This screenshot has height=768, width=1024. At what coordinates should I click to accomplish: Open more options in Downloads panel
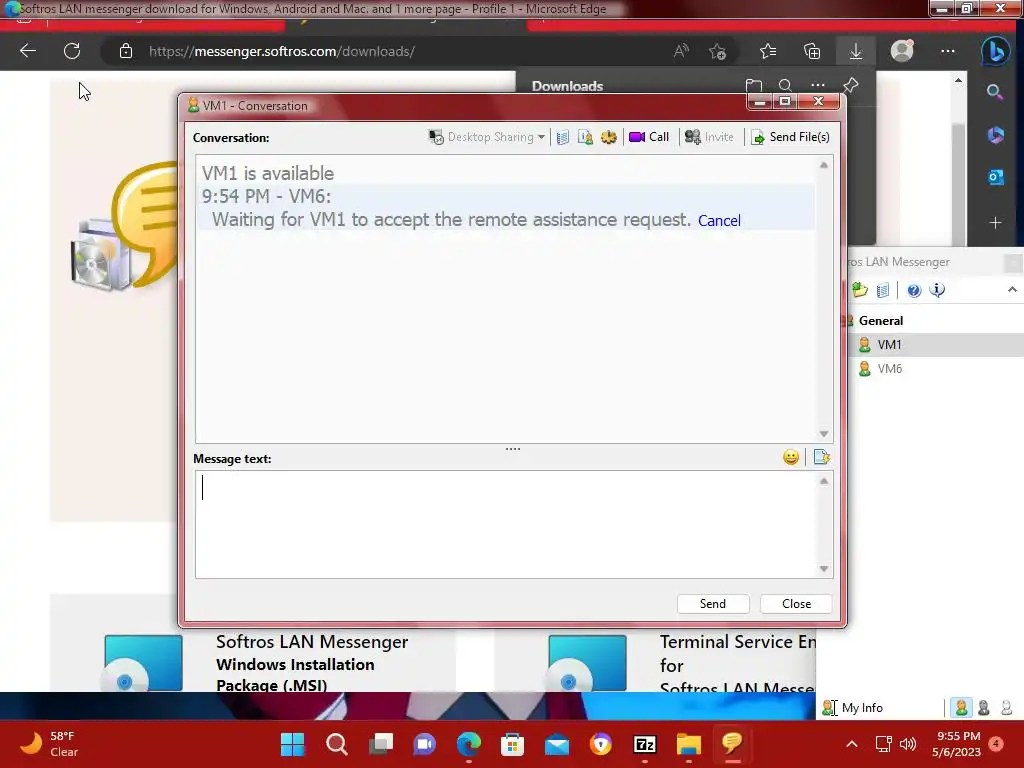coord(818,86)
